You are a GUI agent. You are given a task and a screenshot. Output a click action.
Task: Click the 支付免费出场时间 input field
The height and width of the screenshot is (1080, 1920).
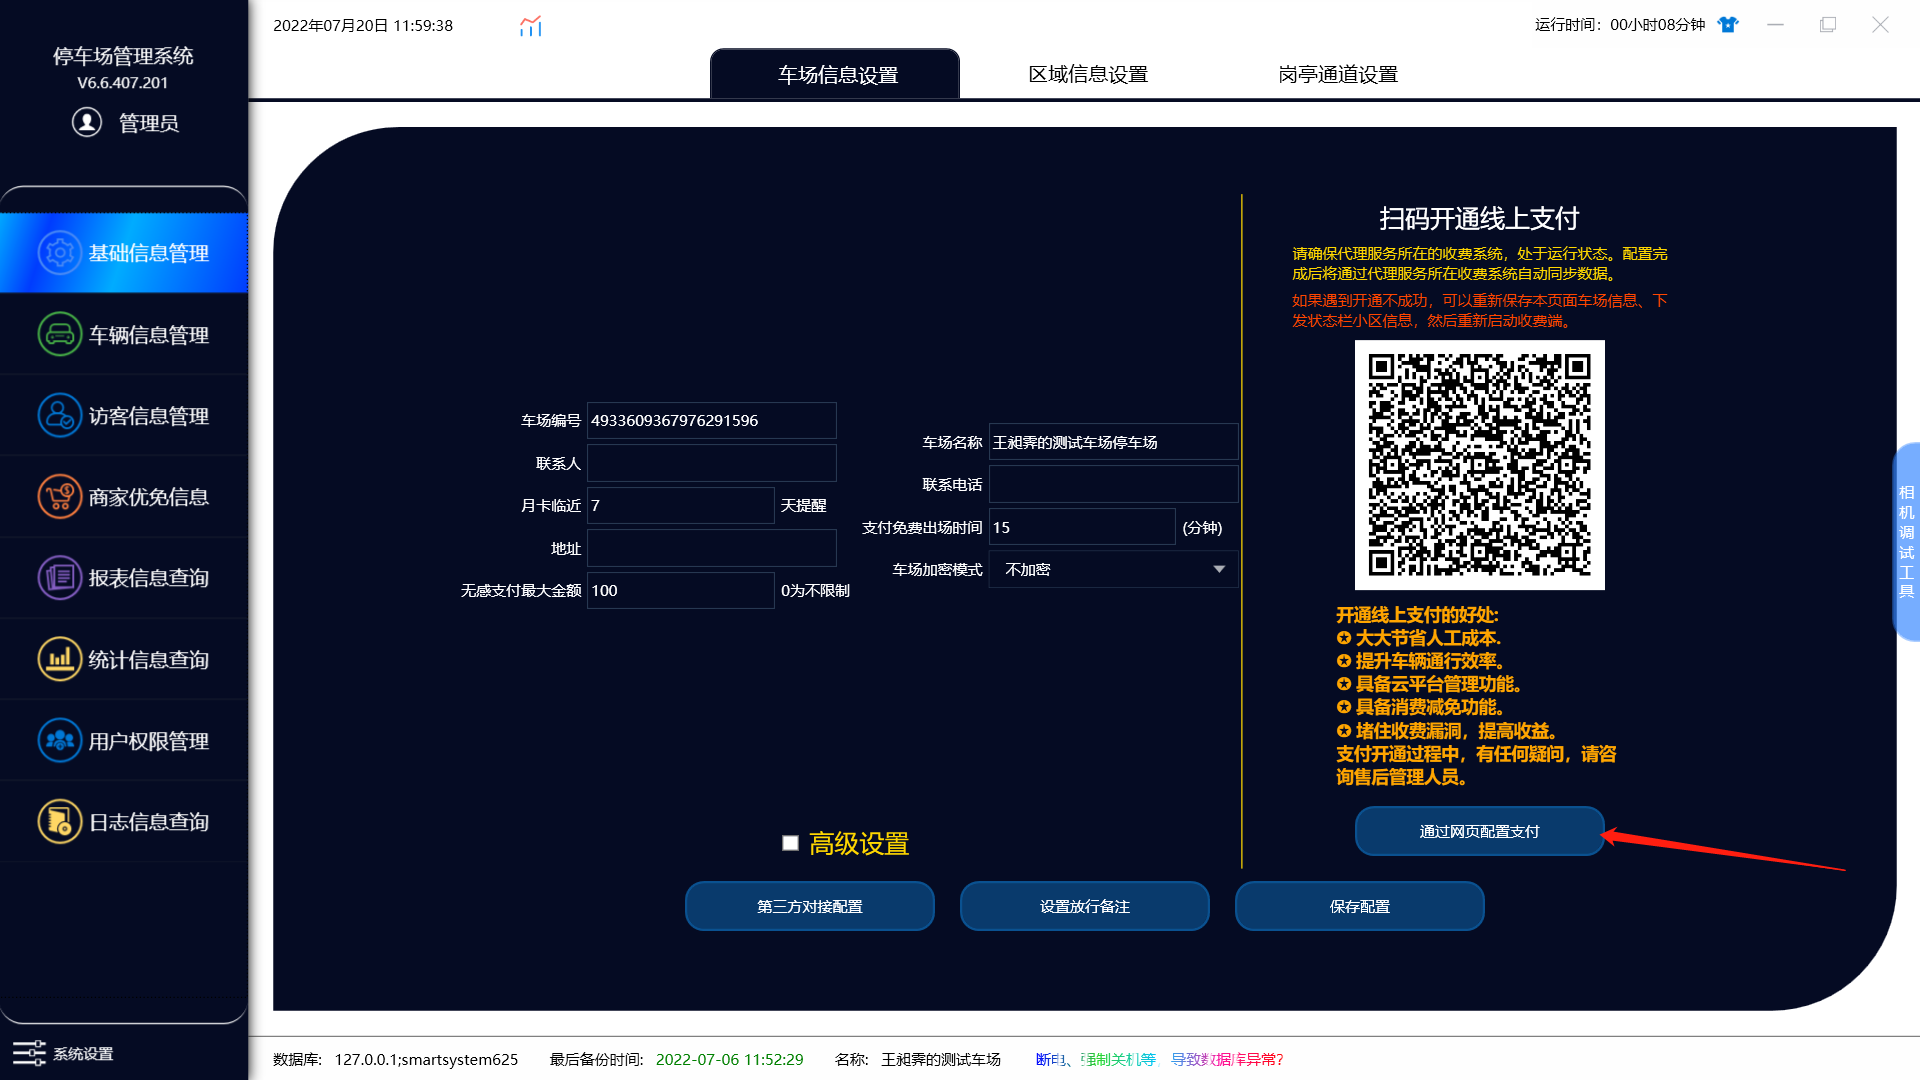click(1081, 527)
